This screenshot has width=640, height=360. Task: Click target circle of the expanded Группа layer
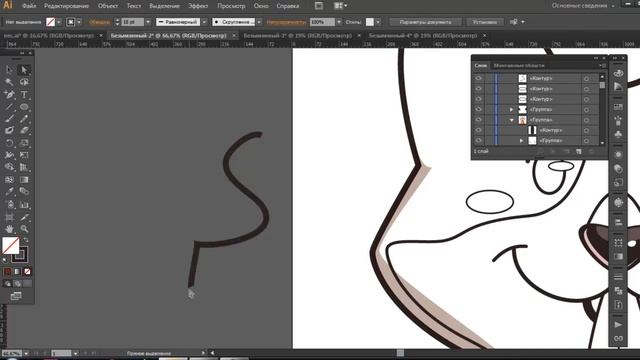(x=586, y=120)
